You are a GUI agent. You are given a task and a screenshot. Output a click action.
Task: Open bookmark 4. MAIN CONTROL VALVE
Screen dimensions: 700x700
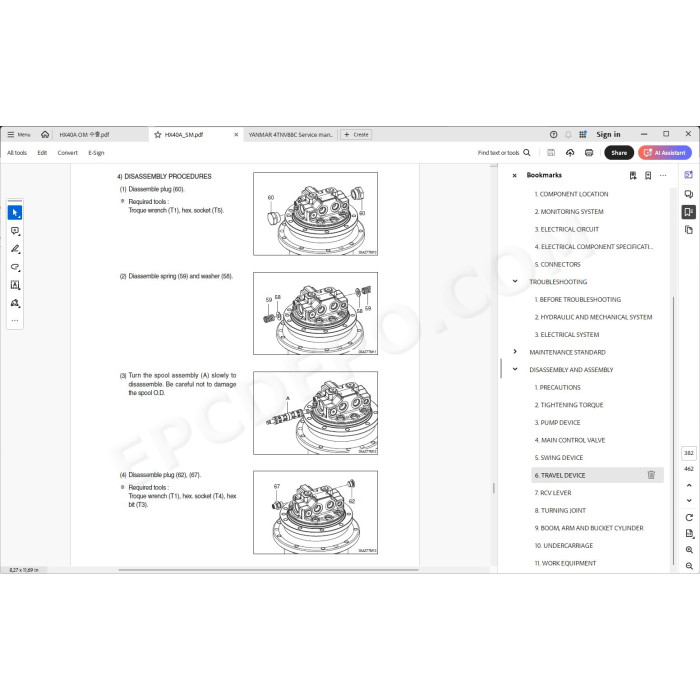click(x=570, y=440)
